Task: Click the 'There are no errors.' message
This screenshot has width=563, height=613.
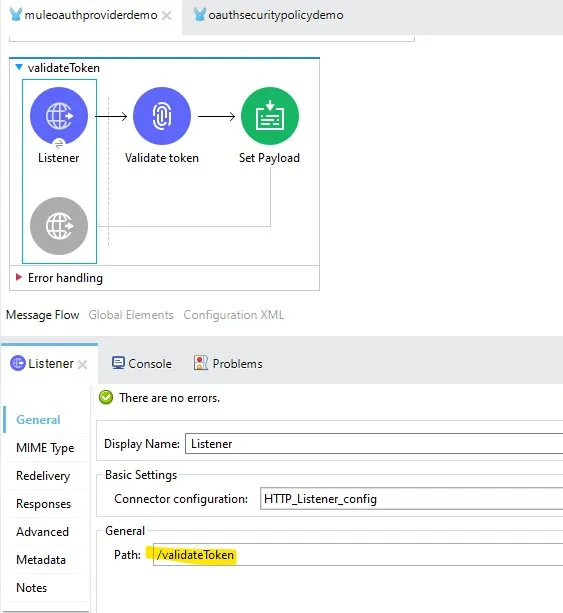Action: (x=170, y=398)
